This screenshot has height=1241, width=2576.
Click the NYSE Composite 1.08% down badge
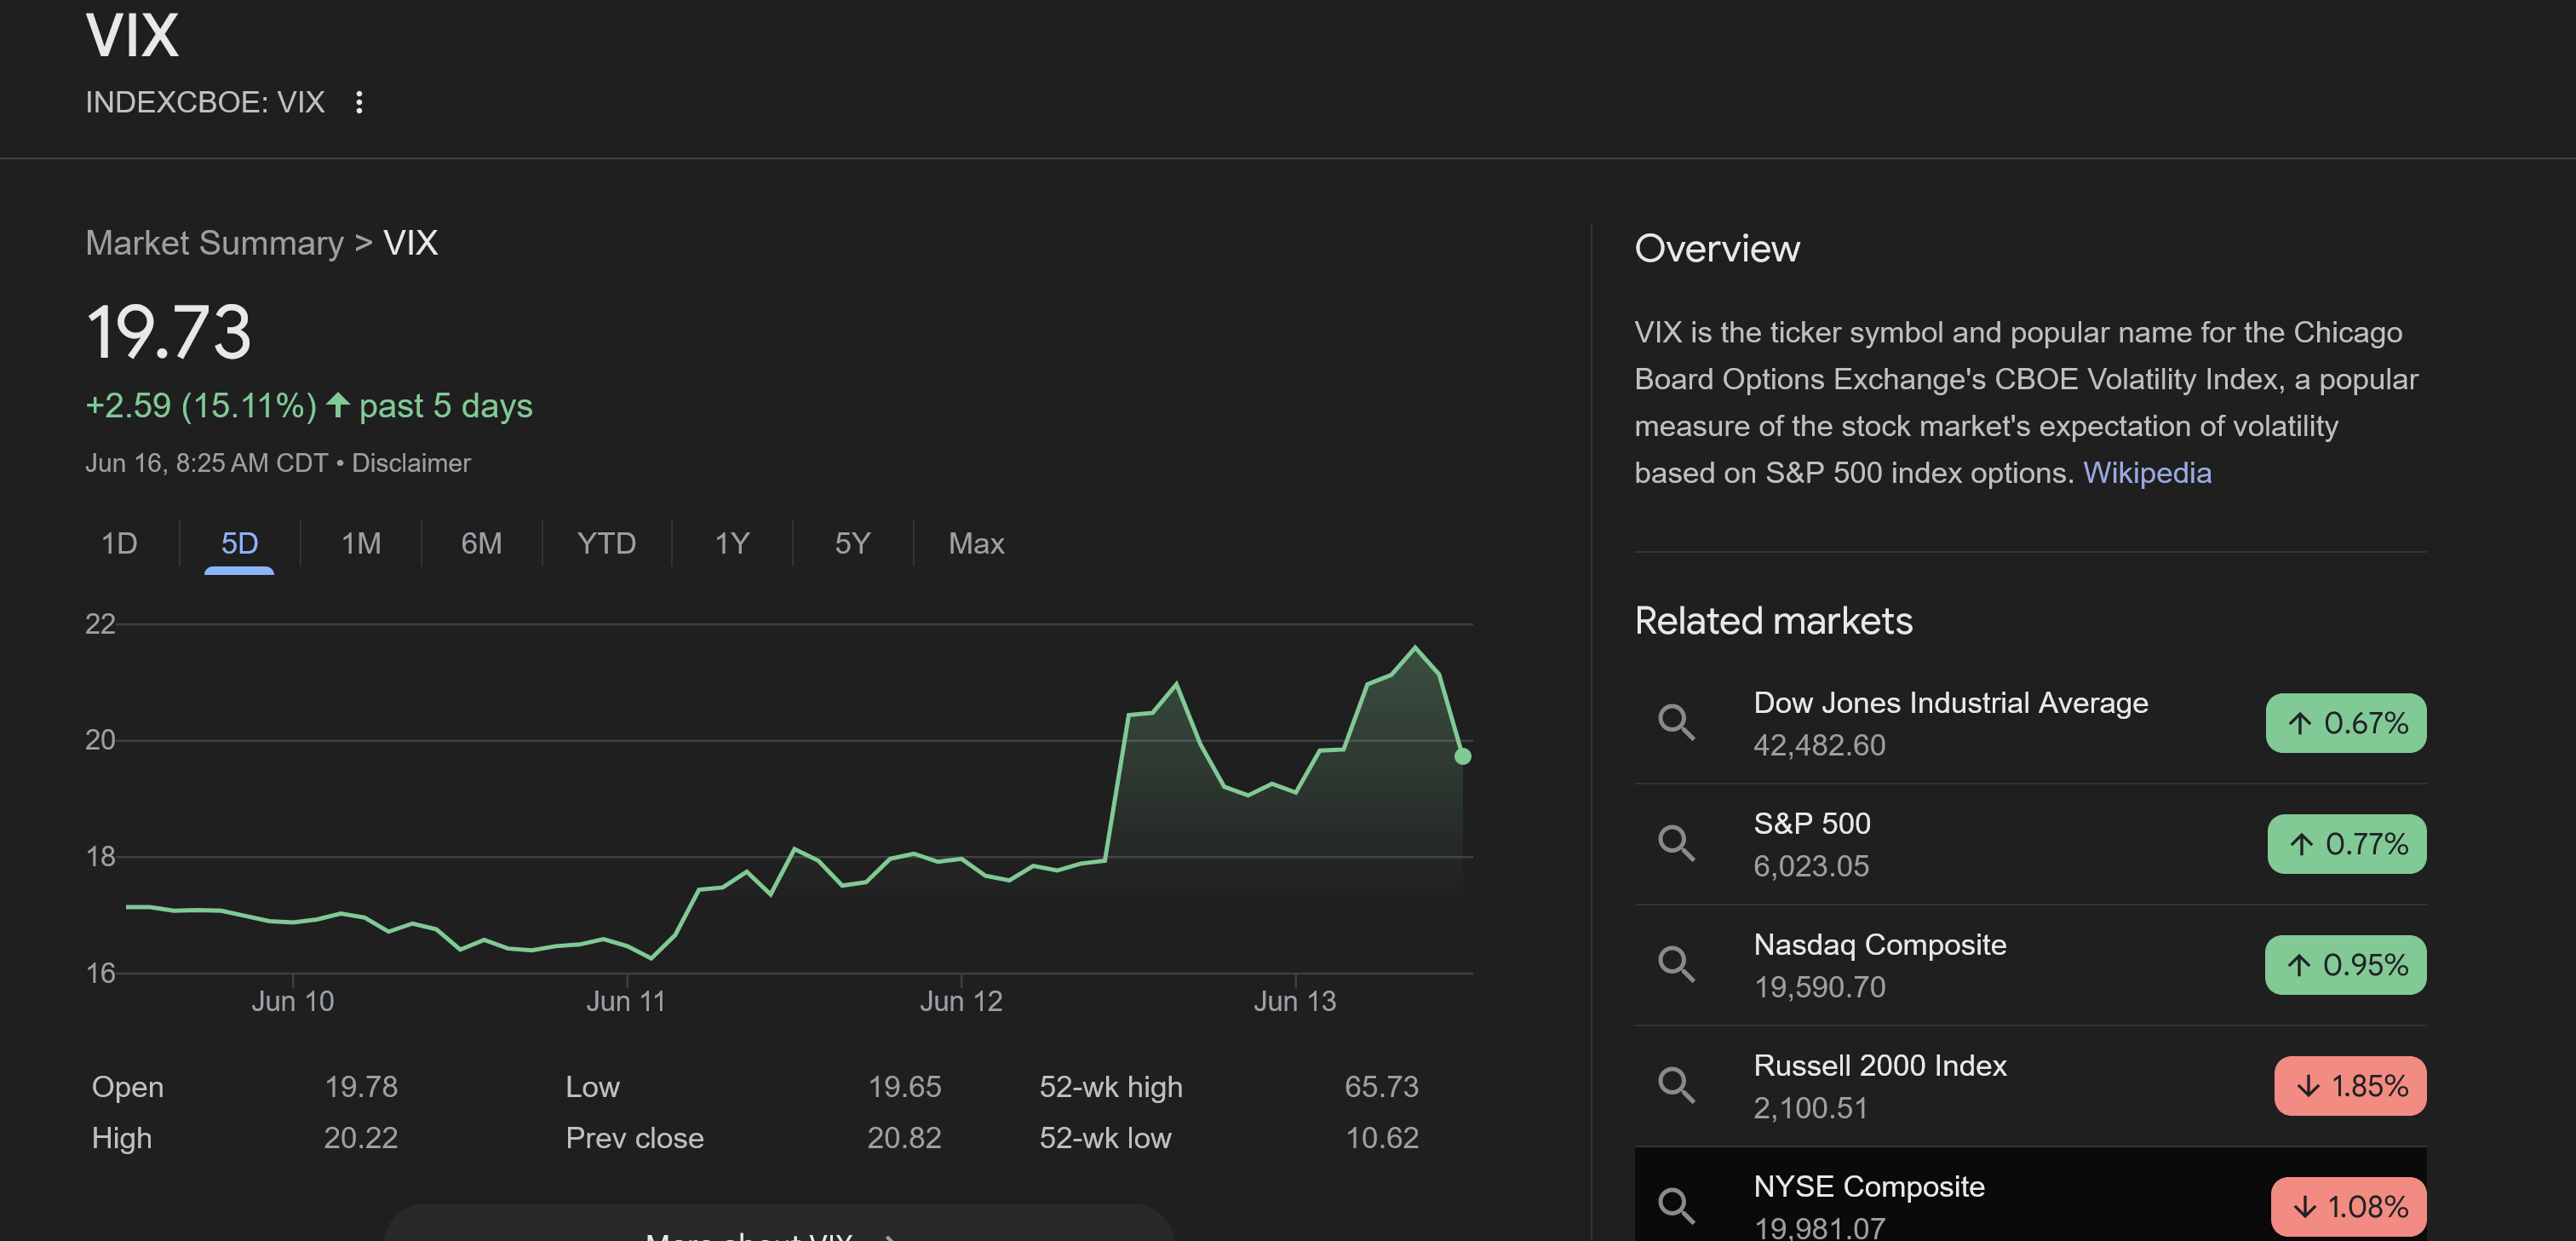(2348, 1207)
